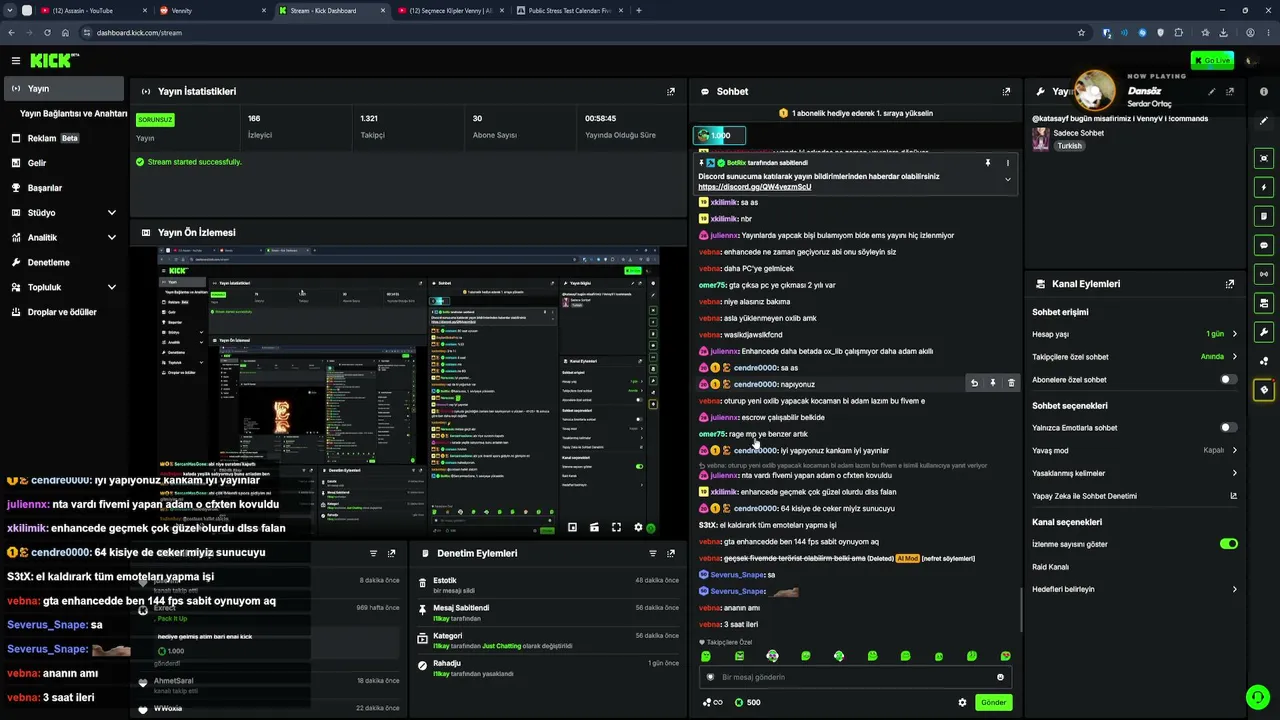Click the Sadece Sohbet category thumbnail
The height and width of the screenshot is (720, 1280).
tap(1041, 139)
